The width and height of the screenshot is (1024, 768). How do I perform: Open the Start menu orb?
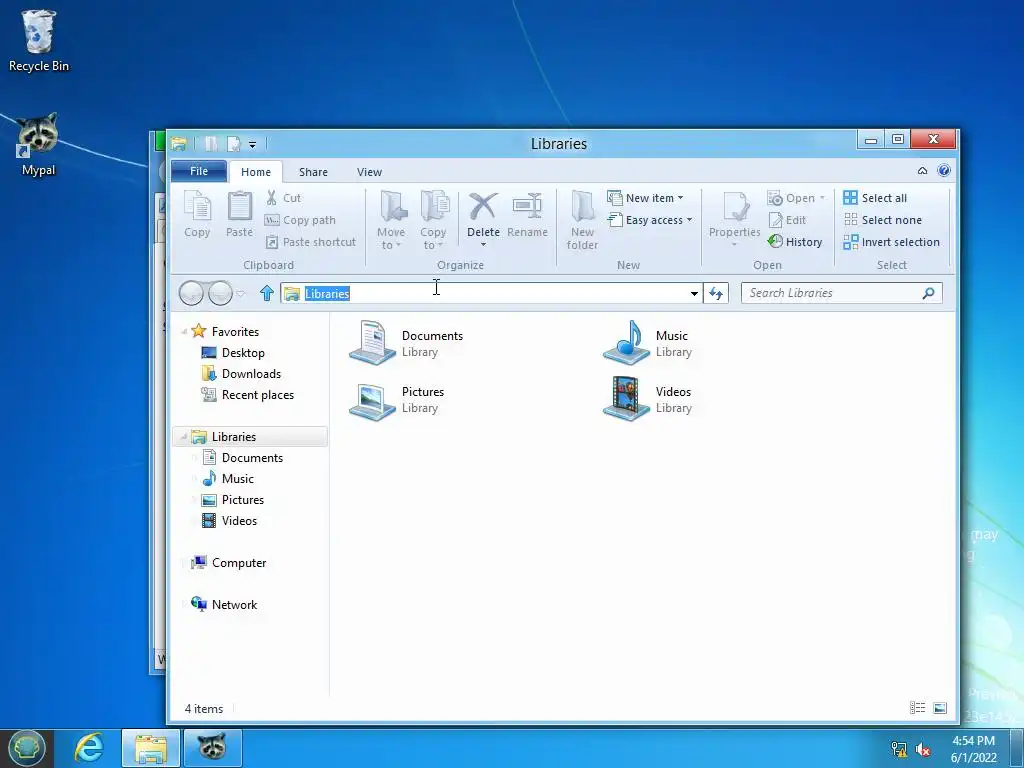point(26,748)
